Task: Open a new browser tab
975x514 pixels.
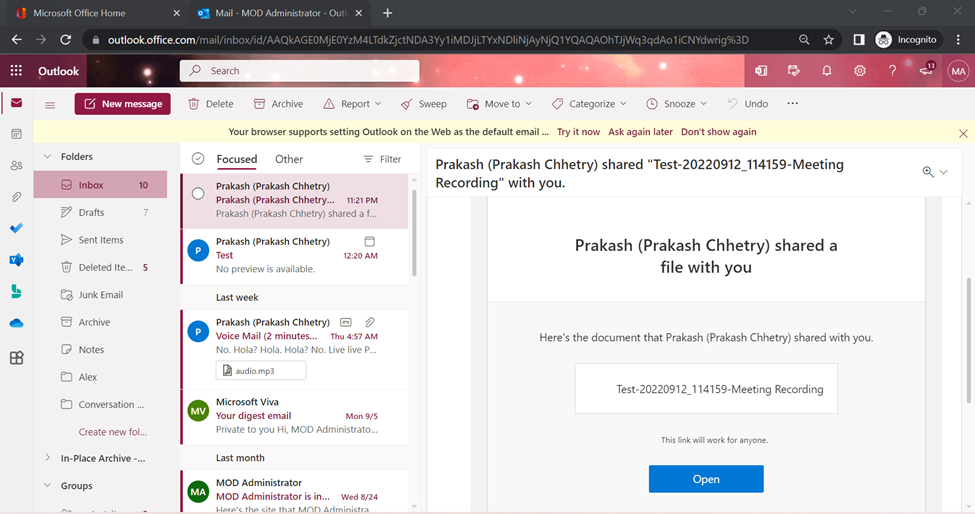Action: (x=387, y=13)
